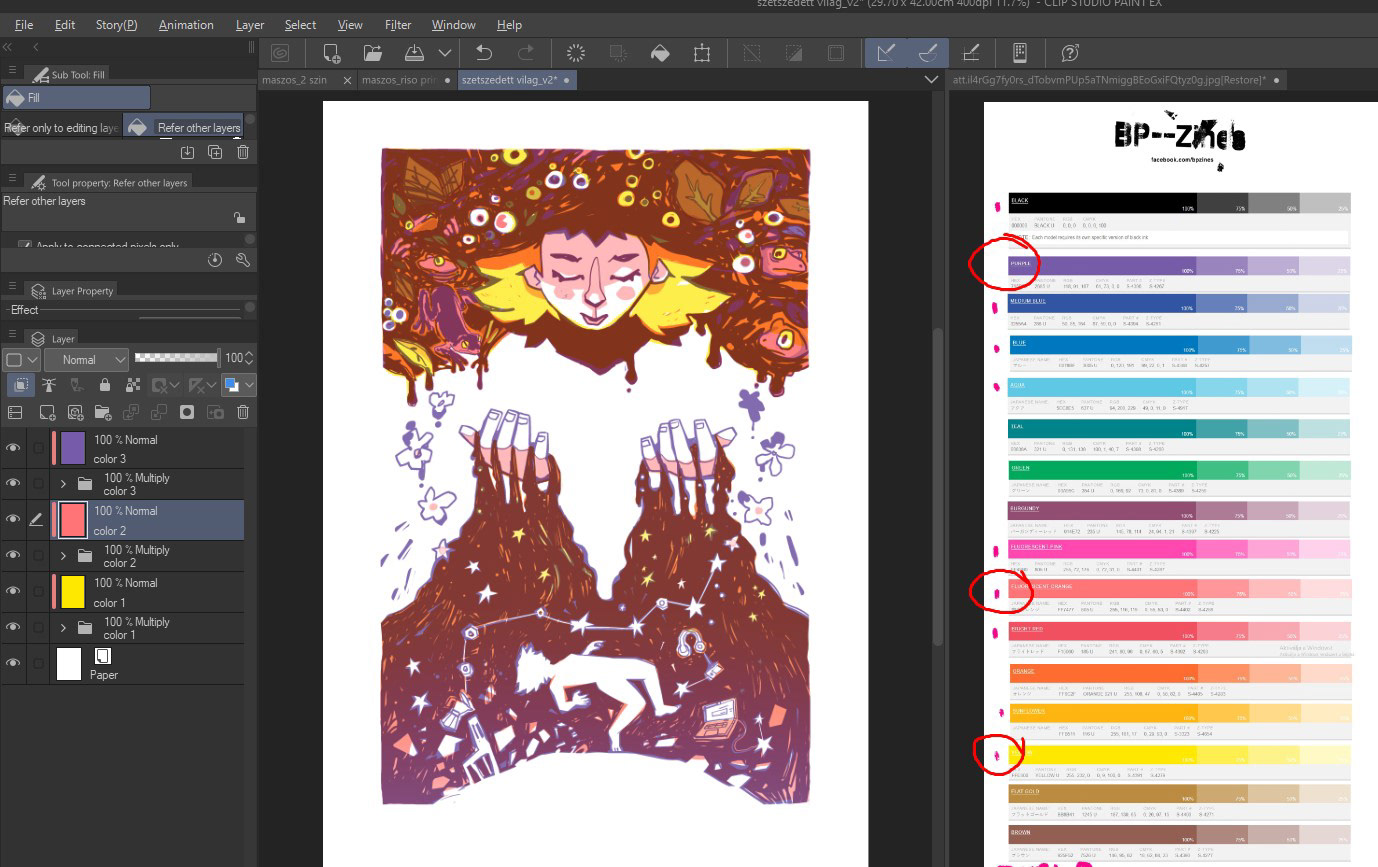This screenshot has width=1378, height=867.
Task: Create a new layer folder
Action: pyautogui.click(x=103, y=412)
